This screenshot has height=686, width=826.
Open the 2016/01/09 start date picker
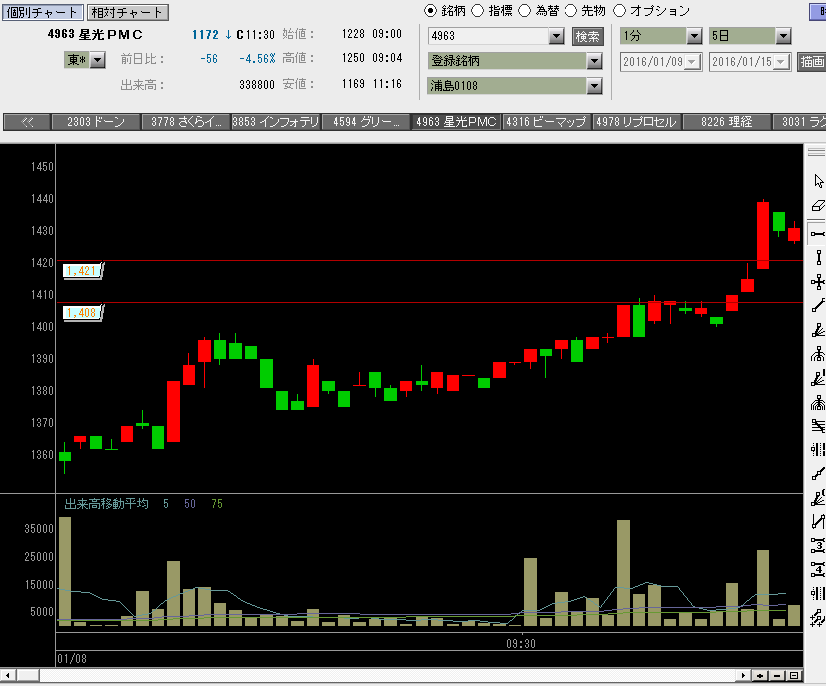[x=692, y=62]
